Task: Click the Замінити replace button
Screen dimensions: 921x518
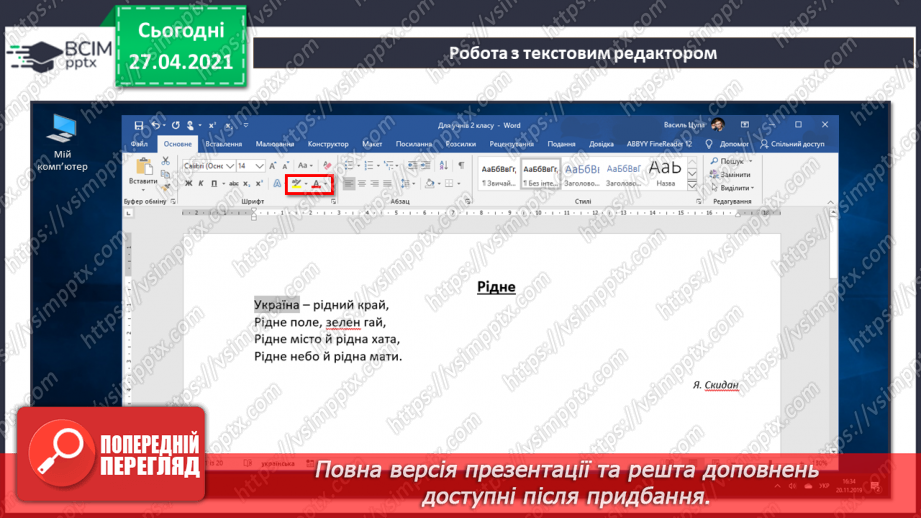Action: click(730, 174)
